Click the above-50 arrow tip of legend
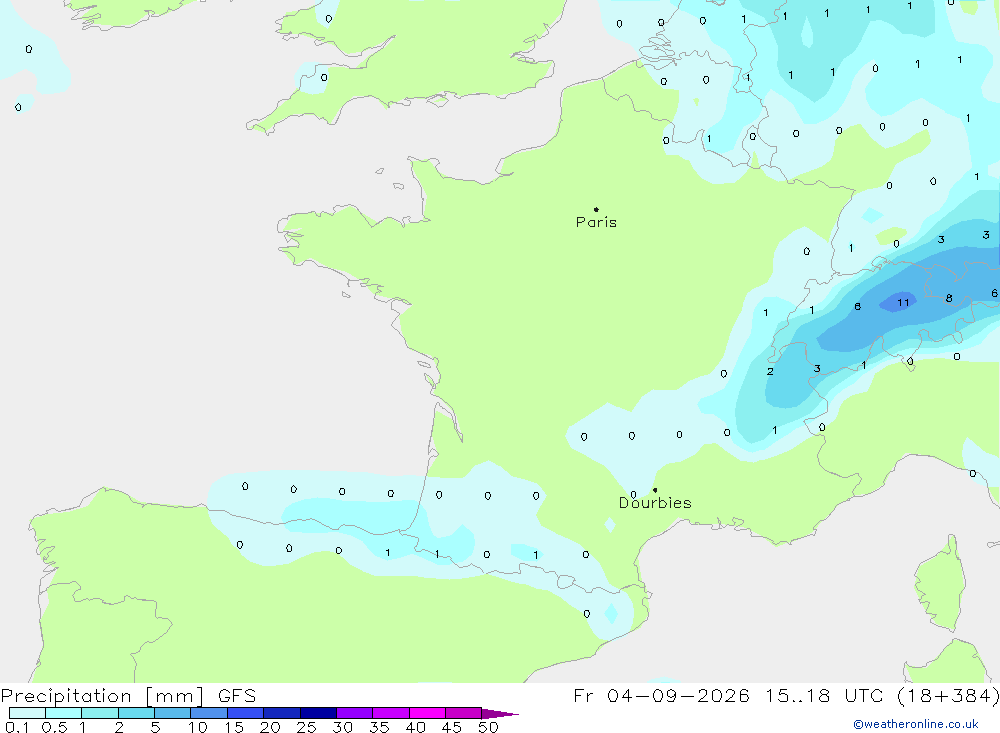1000x733 pixels. 500,714
